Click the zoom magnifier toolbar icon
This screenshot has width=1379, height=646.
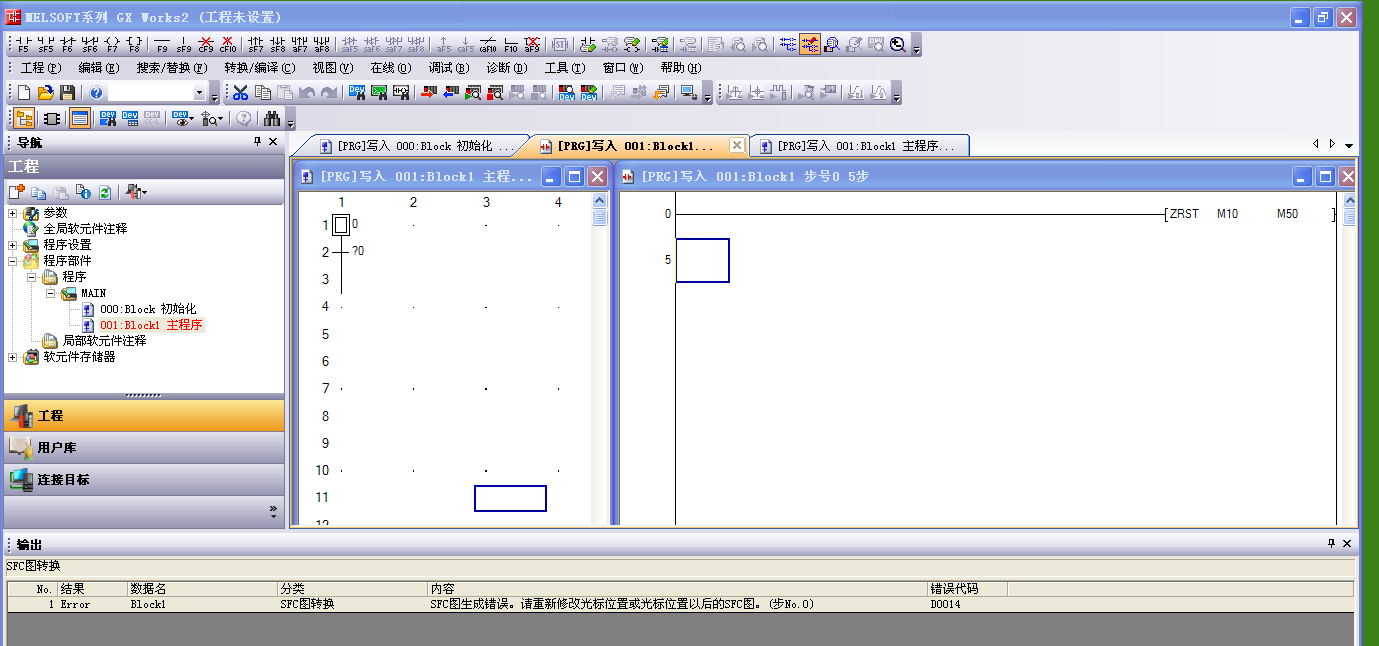pos(898,44)
